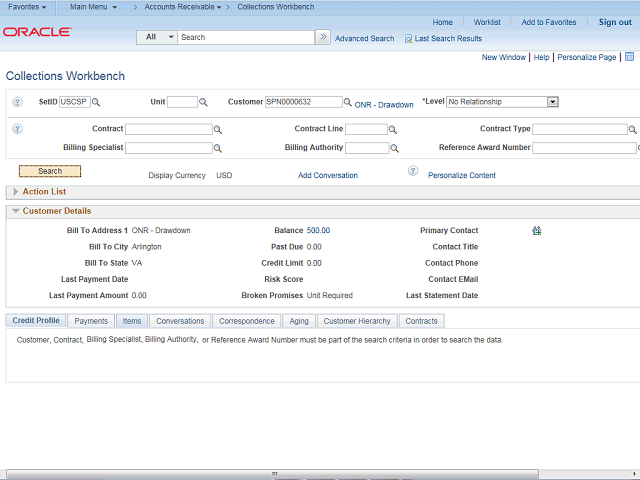Collapse the Customer Details section
This screenshot has height=480, width=640.
click(x=15, y=211)
